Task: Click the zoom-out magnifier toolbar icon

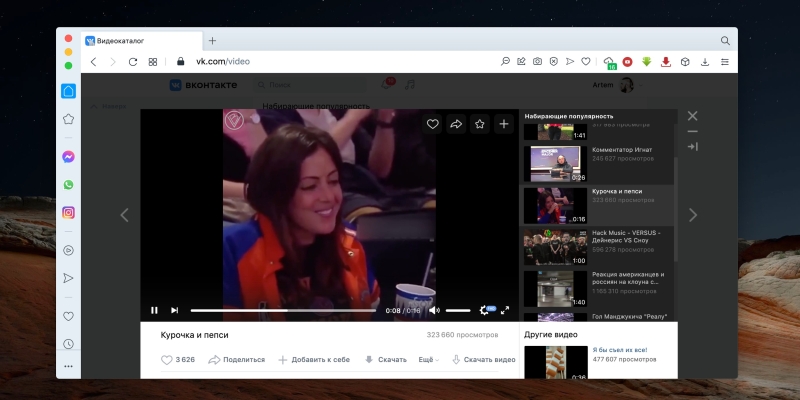Action: point(505,61)
